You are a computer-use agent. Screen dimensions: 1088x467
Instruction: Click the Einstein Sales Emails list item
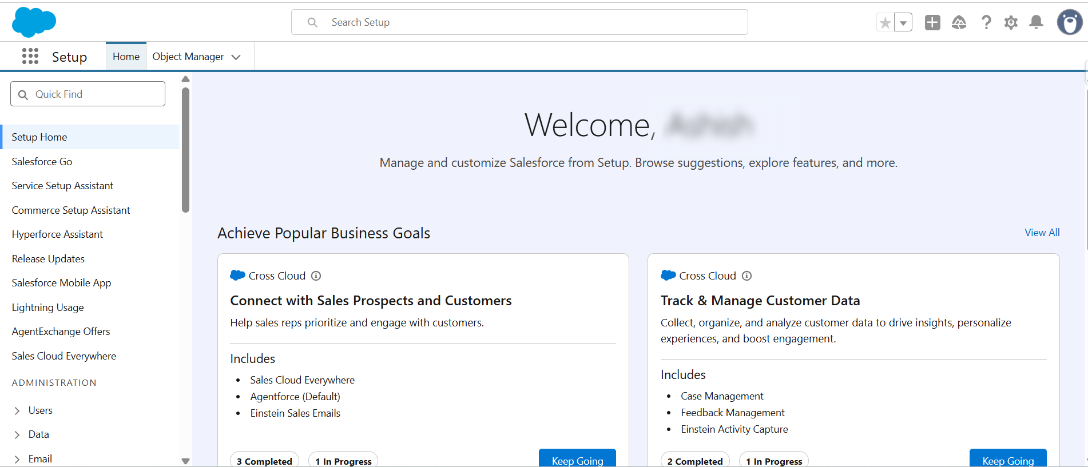[296, 414]
